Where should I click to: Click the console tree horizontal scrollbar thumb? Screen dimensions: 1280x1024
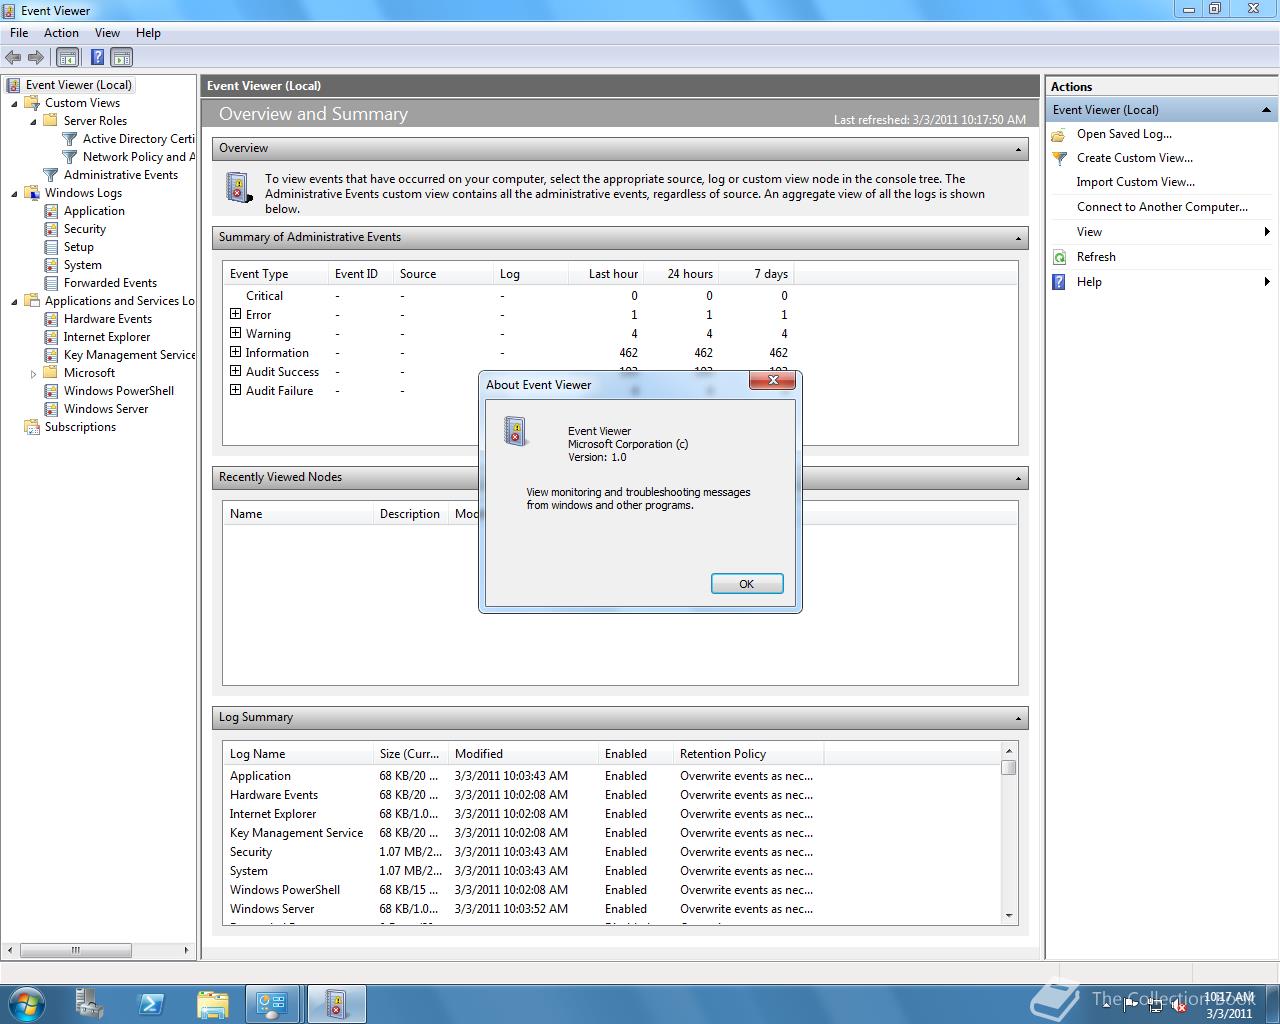[75, 950]
